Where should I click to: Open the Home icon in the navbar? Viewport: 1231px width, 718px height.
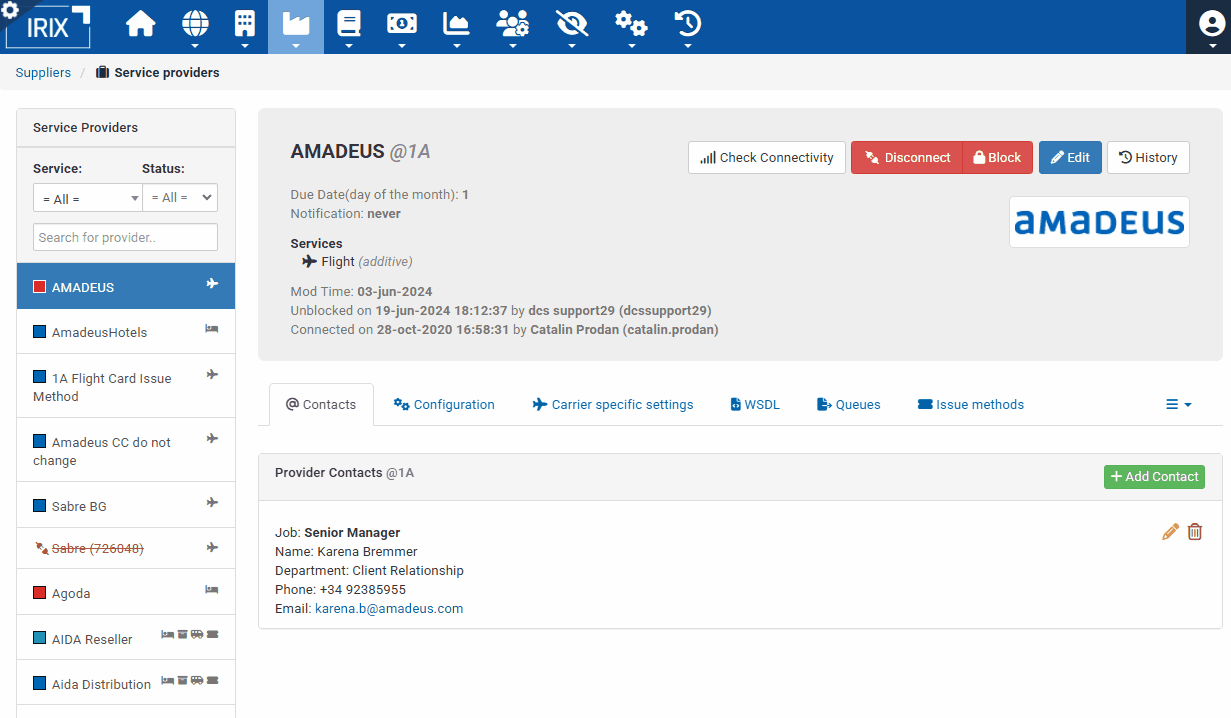[x=140, y=22]
